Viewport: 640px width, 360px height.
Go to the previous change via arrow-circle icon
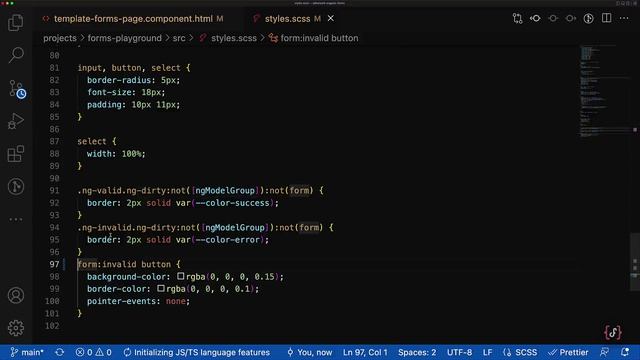(535, 18)
